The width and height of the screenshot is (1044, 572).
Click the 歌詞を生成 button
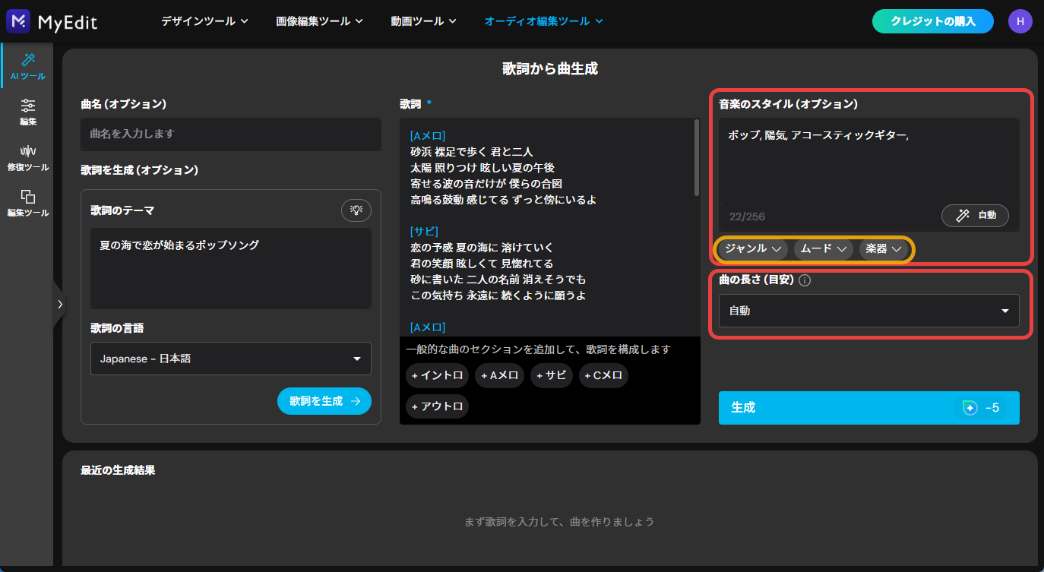coord(324,401)
